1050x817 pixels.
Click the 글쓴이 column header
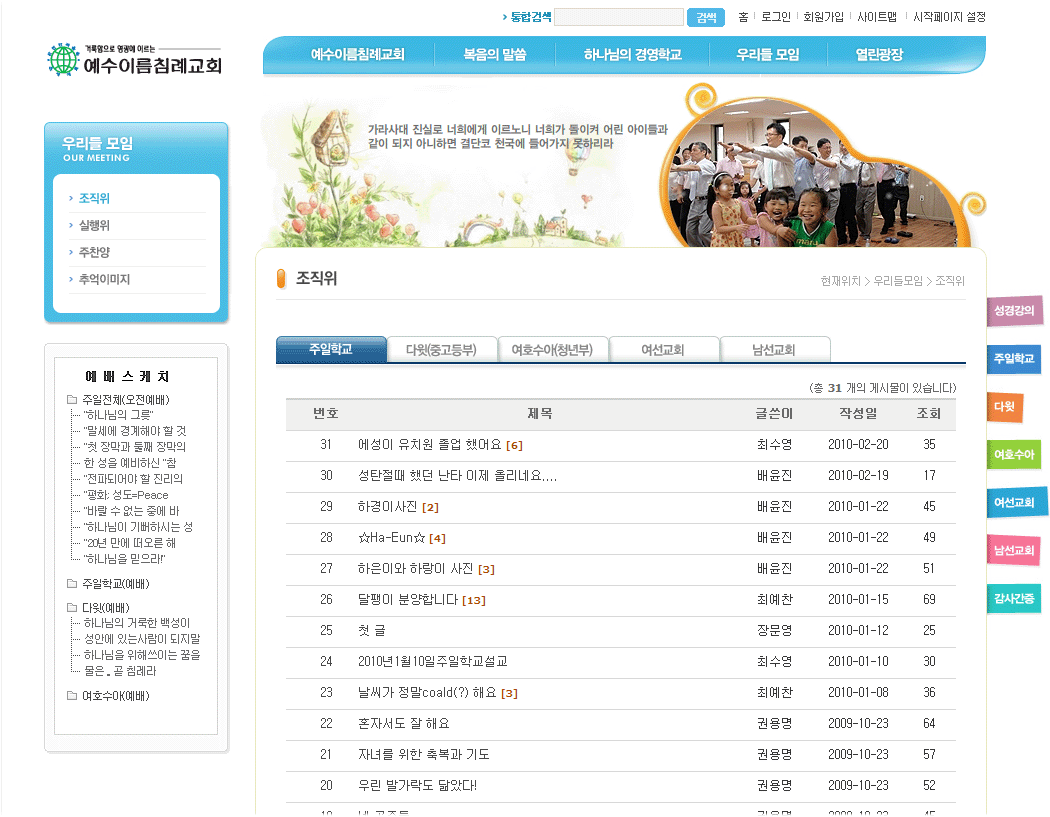[x=774, y=414]
